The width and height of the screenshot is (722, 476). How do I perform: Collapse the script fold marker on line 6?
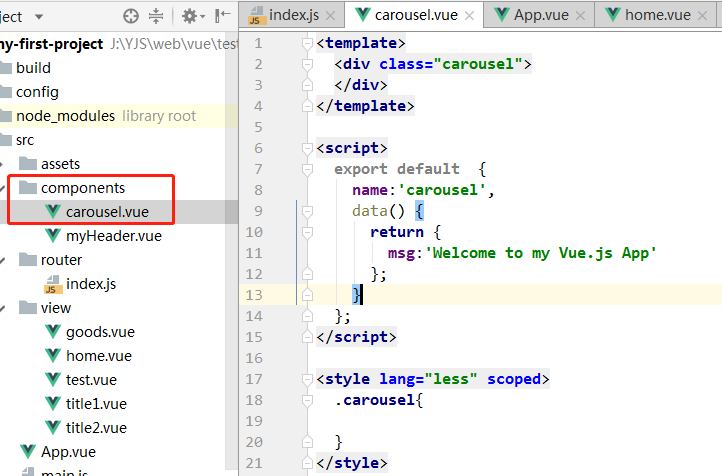point(307,148)
